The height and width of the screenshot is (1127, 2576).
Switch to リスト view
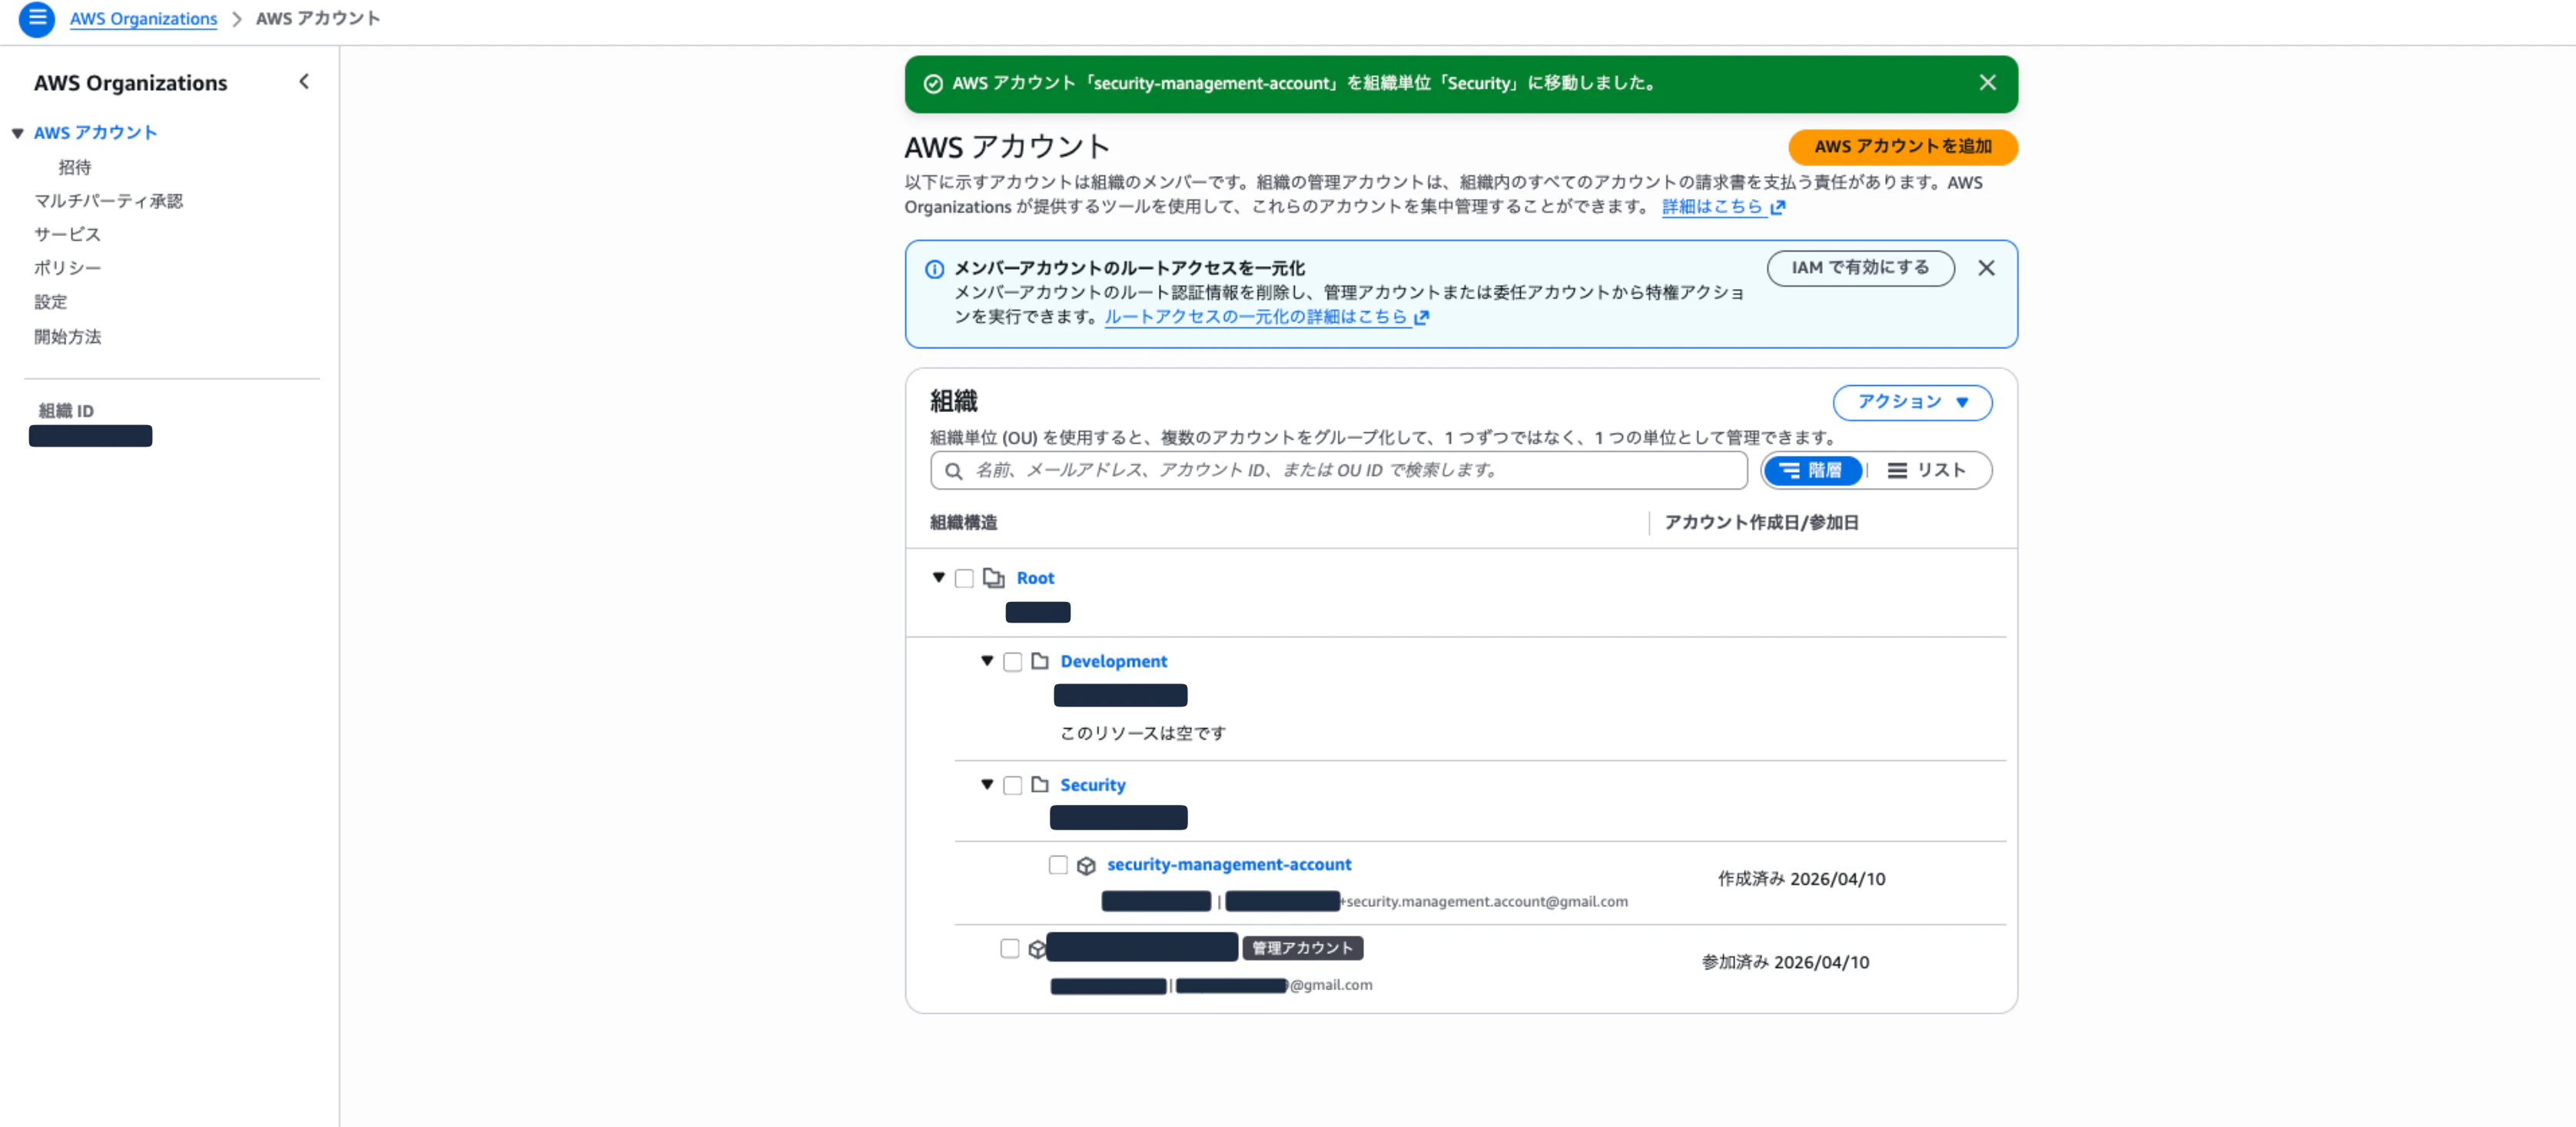1930,470
